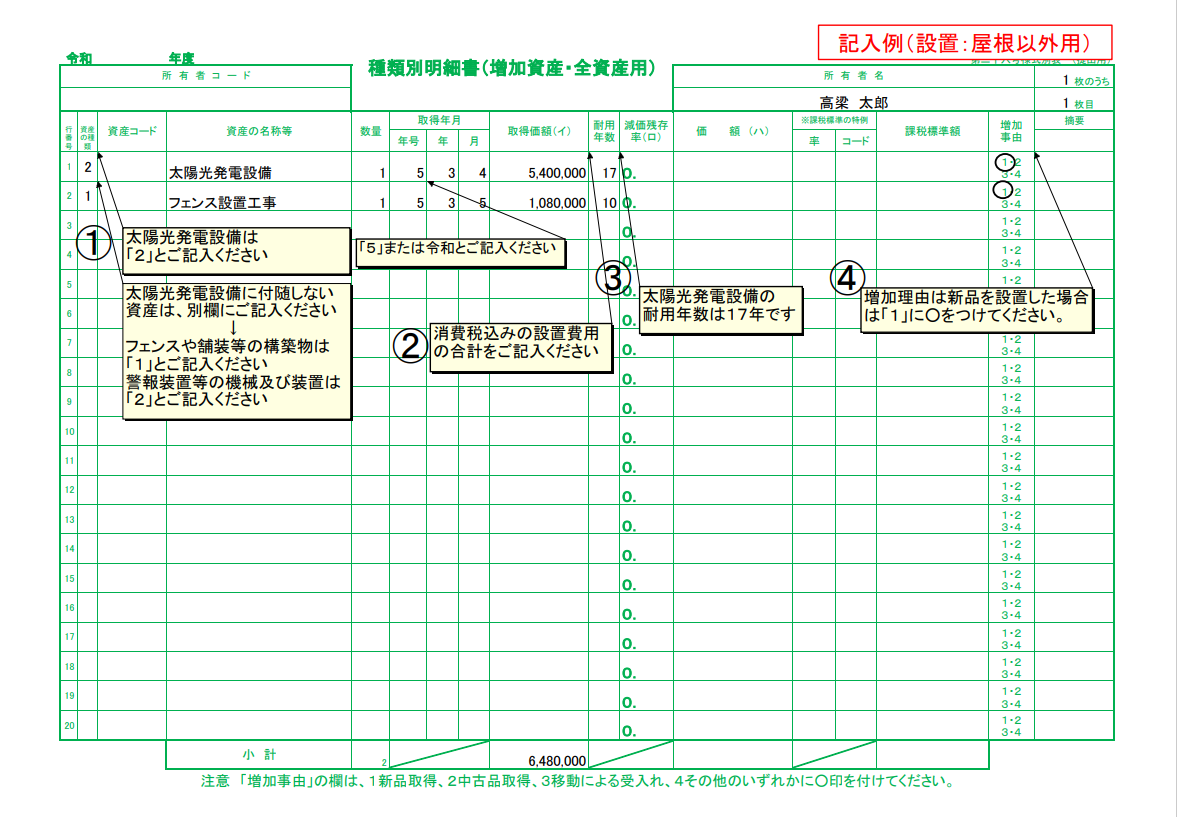Select the asset name 太陽光発電設備
The height and width of the screenshot is (817, 1177).
[x=220, y=173]
